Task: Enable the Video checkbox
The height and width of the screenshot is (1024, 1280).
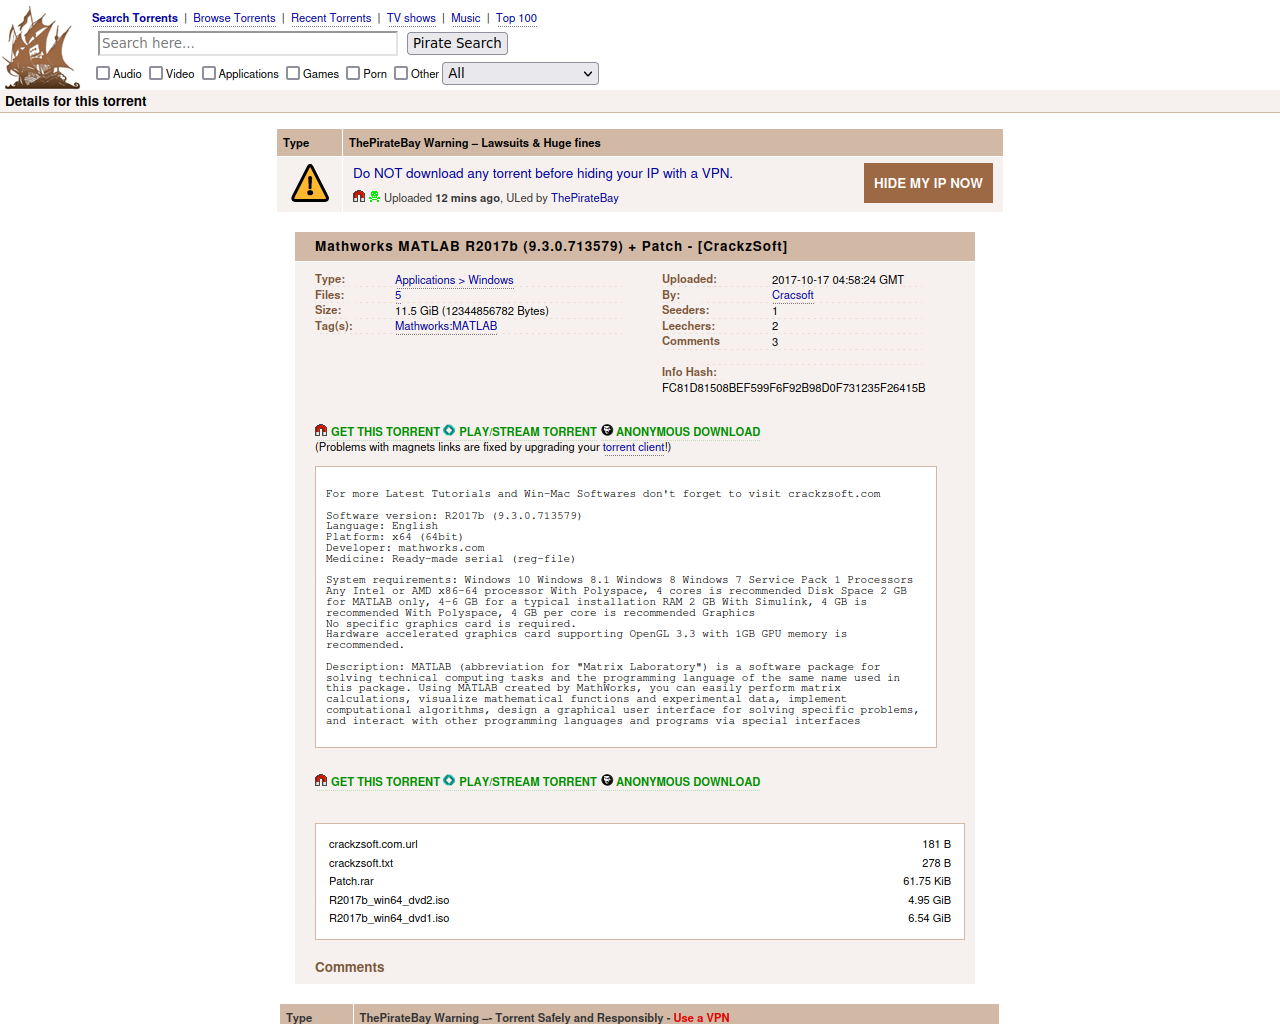Action: pyautogui.click(x=156, y=73)
